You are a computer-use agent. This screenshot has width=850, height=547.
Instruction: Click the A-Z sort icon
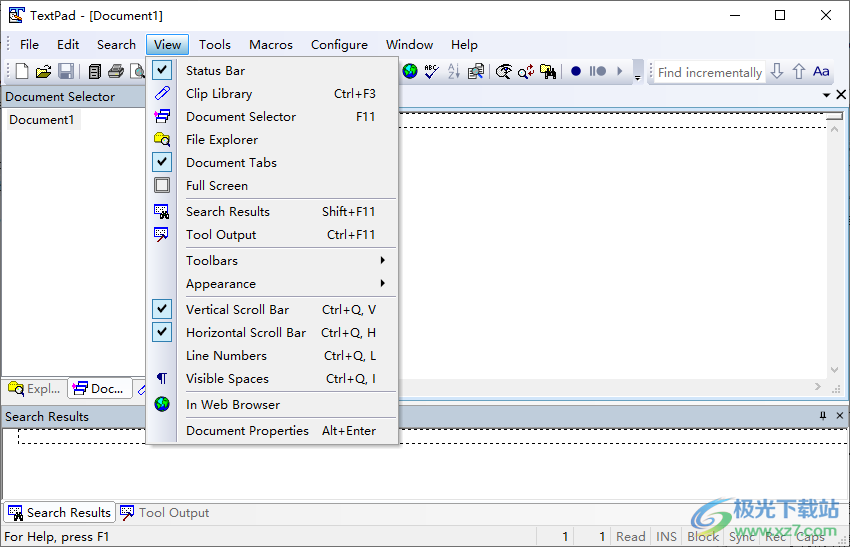tap(454, 71)
